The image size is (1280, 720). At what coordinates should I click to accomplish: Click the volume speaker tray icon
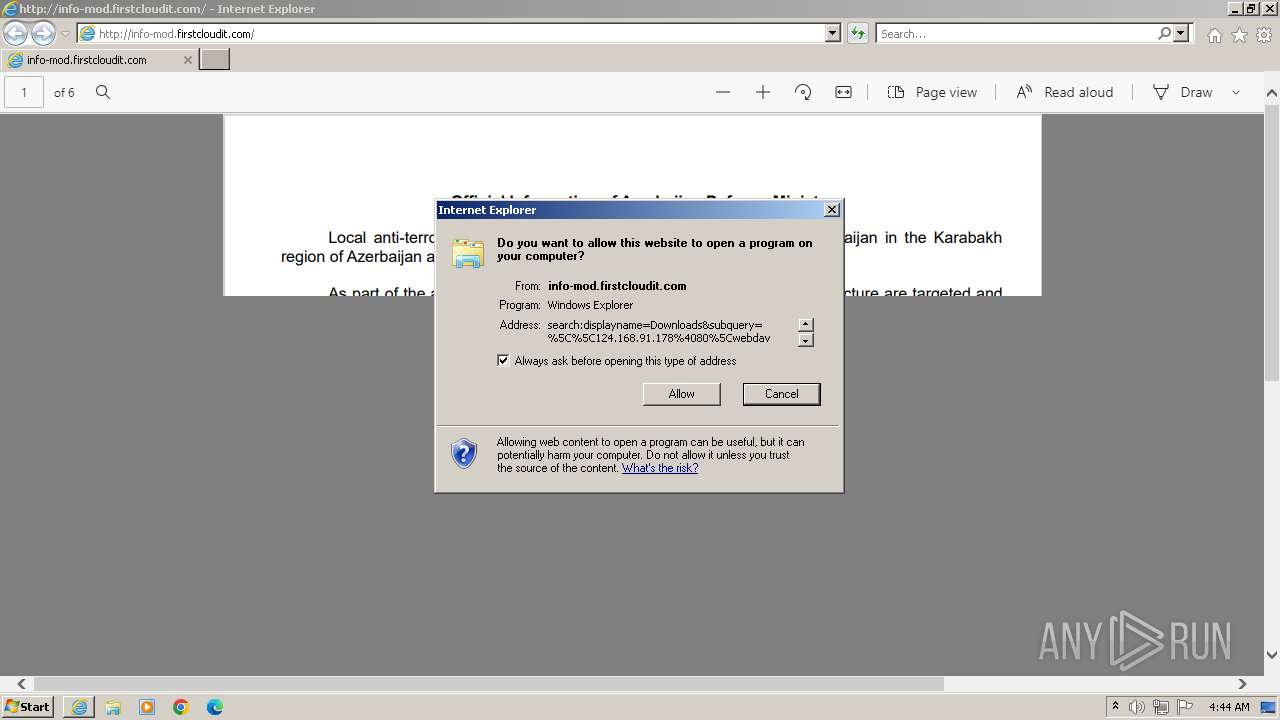(1137, 707)
